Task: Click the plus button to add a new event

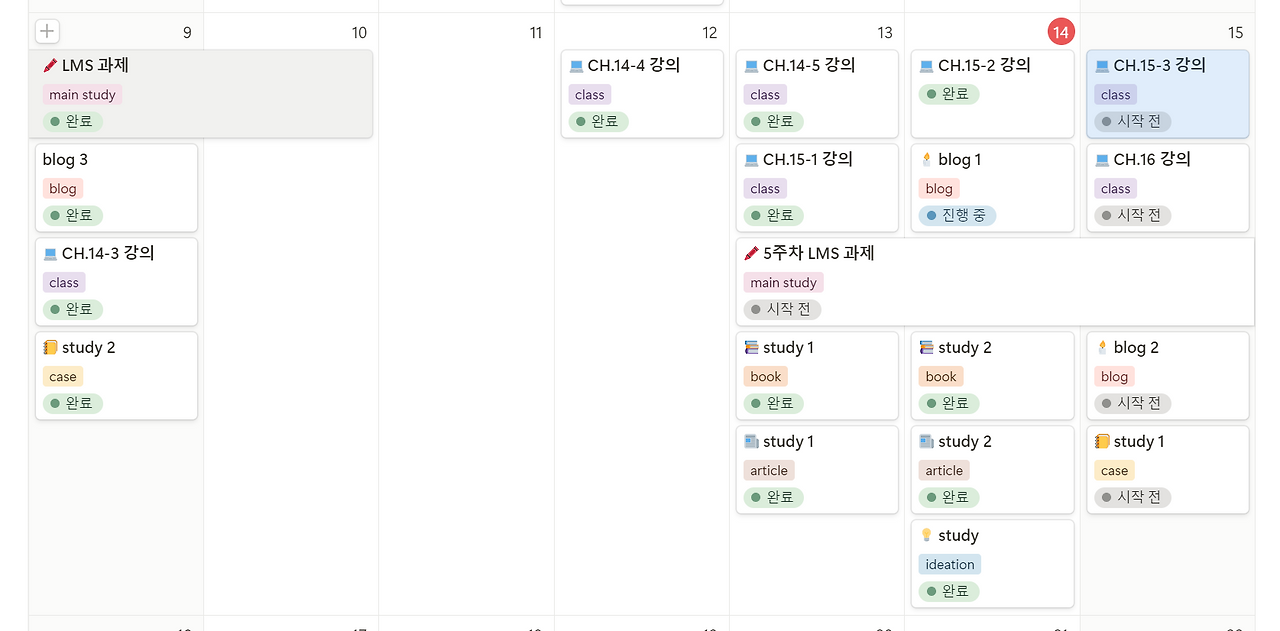Action: click(46, 31)
